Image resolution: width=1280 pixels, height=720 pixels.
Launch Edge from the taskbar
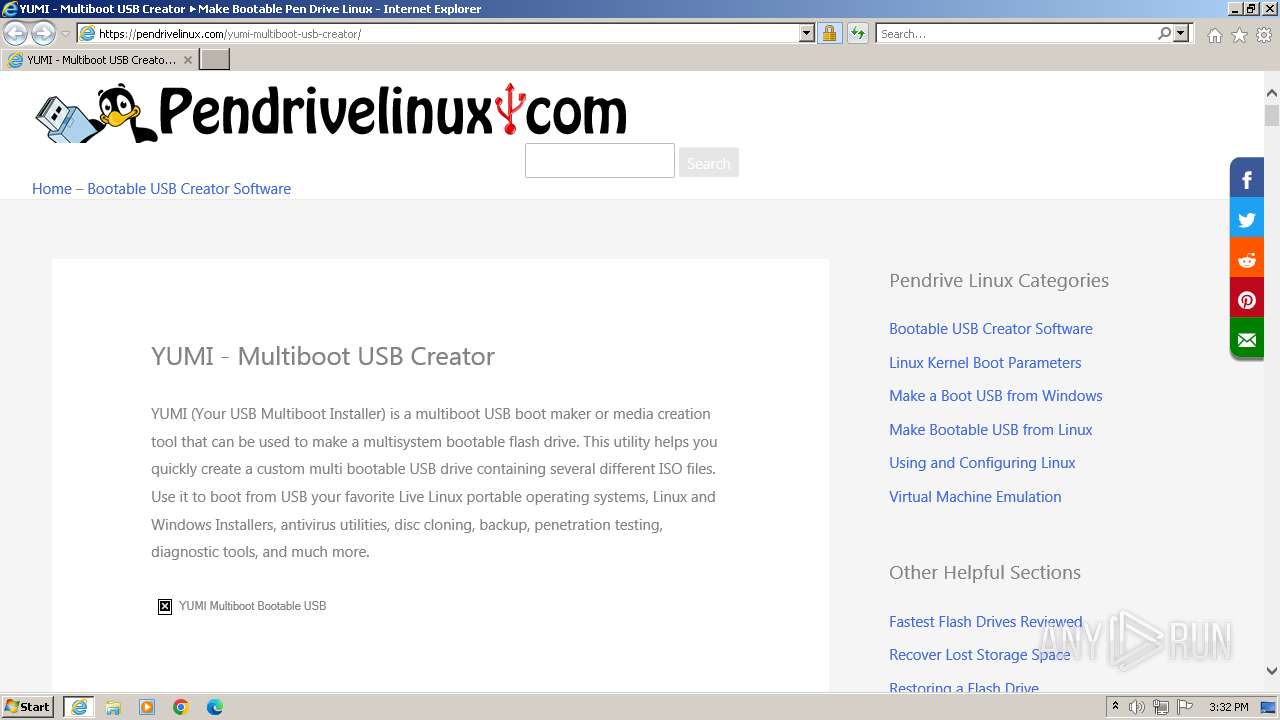pyautogui.click(x=215, y=707)
